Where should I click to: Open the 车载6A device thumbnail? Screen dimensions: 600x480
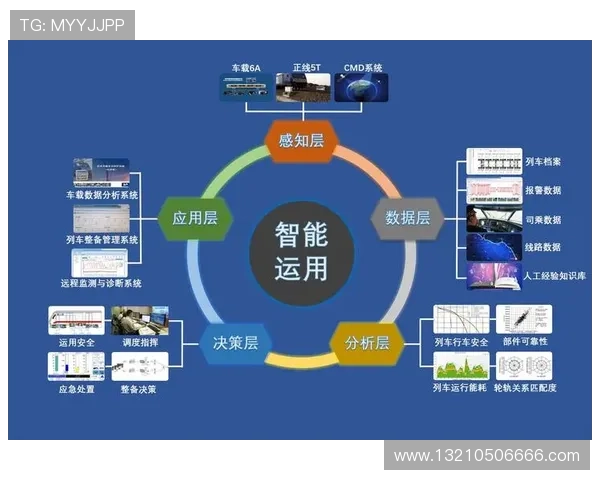[246, 88]
